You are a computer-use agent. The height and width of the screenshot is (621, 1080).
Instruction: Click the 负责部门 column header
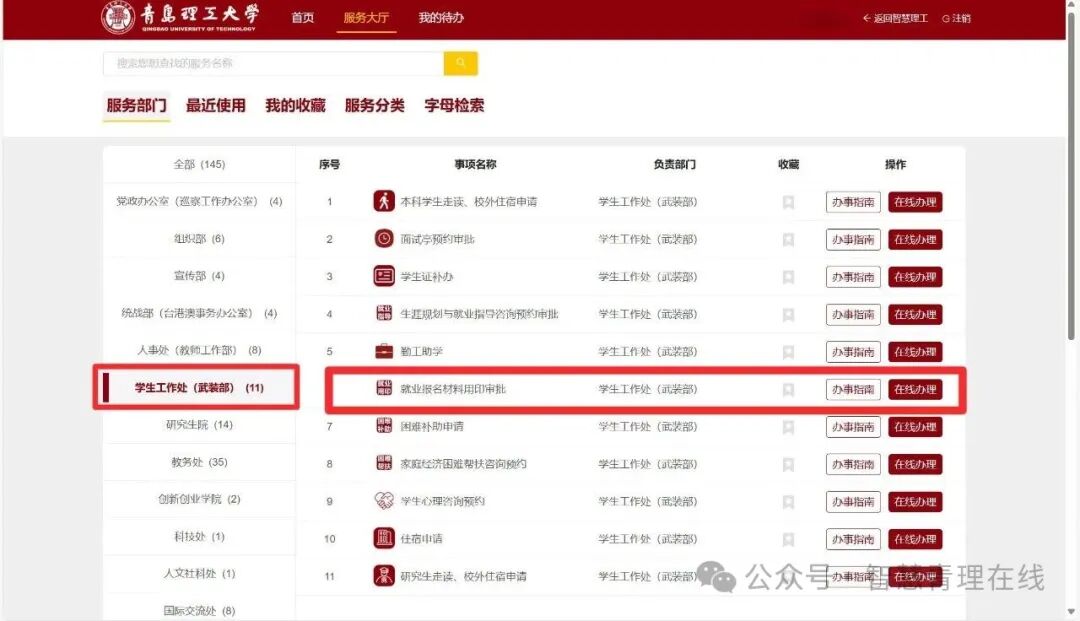(674, 164)
